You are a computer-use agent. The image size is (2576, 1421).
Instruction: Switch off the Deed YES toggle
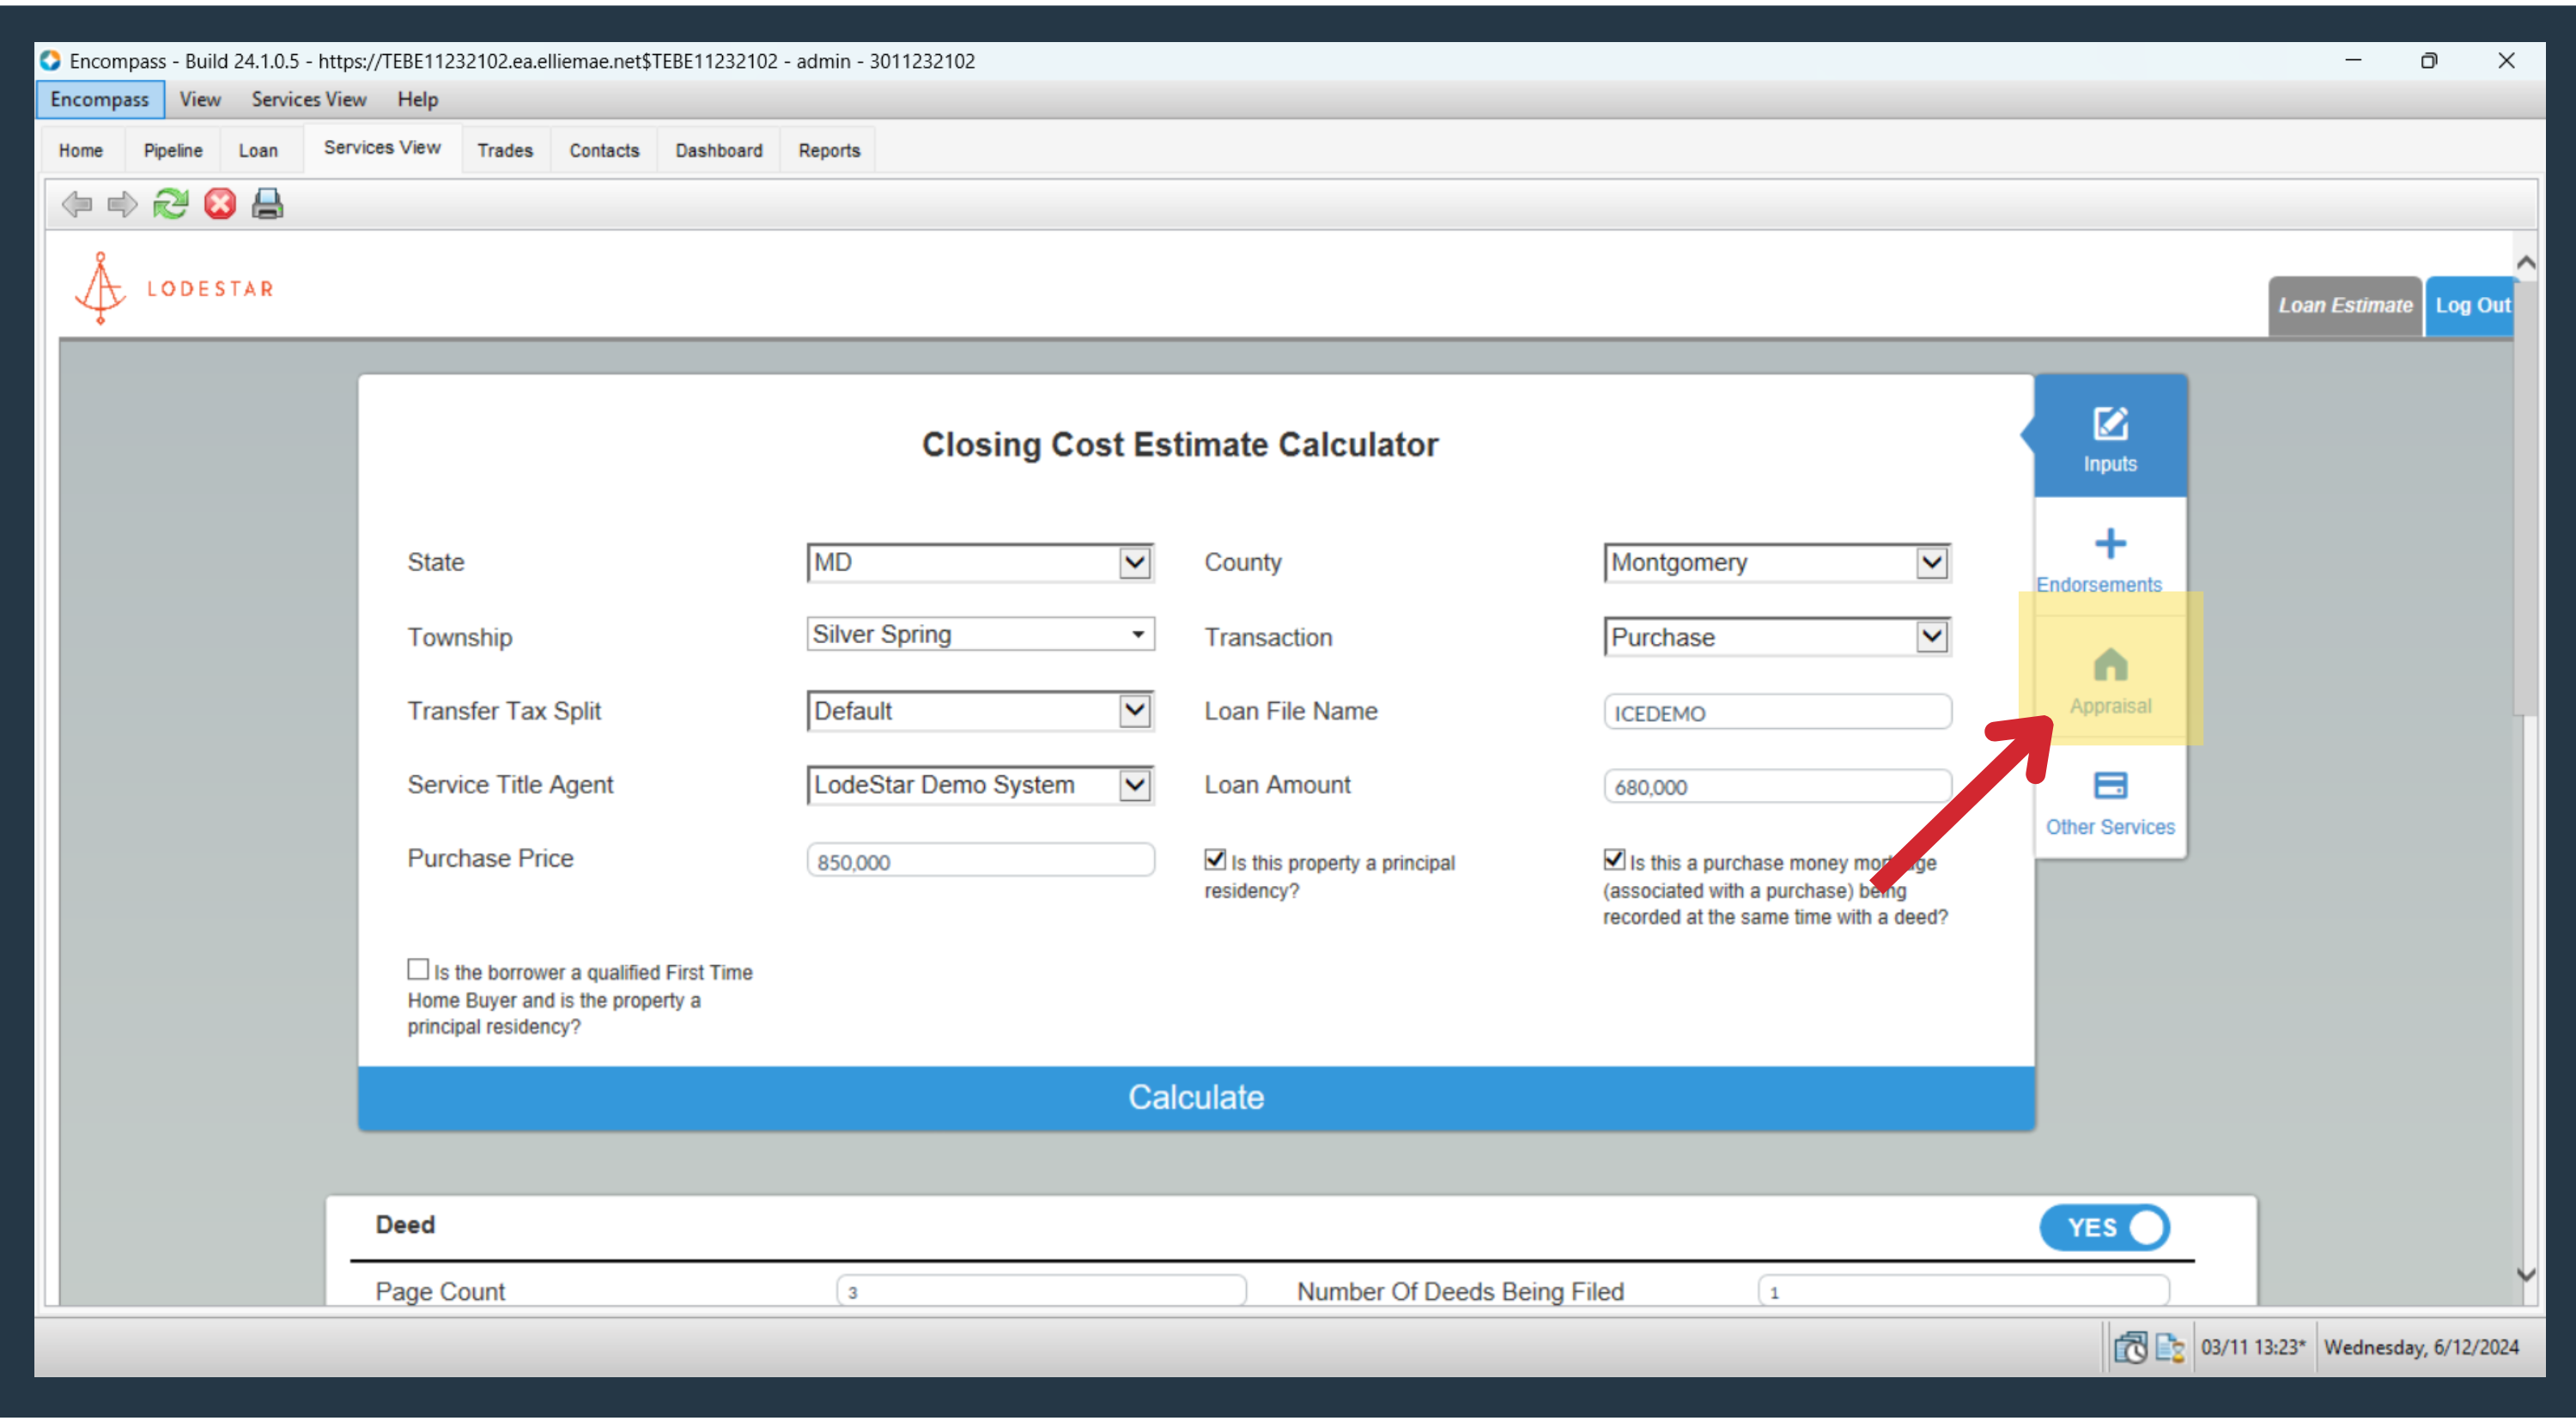2104,1227
